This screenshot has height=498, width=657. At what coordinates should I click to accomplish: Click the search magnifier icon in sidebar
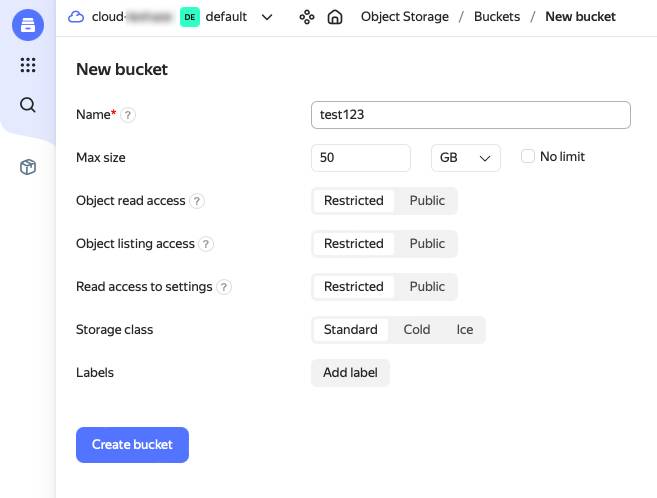[x=28, y=105]
